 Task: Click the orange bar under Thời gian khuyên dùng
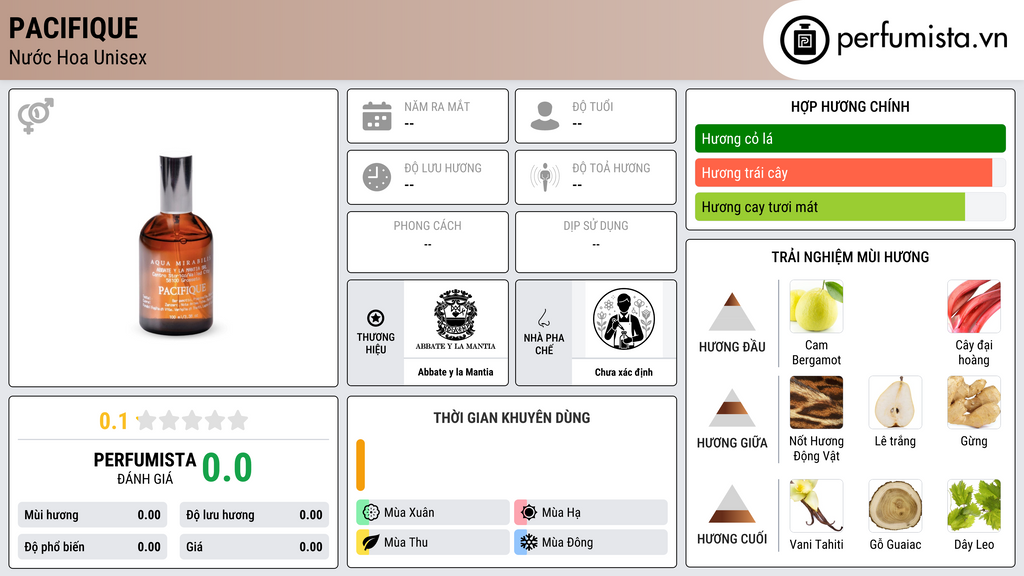pyautogui.click(x=360, y=465)
